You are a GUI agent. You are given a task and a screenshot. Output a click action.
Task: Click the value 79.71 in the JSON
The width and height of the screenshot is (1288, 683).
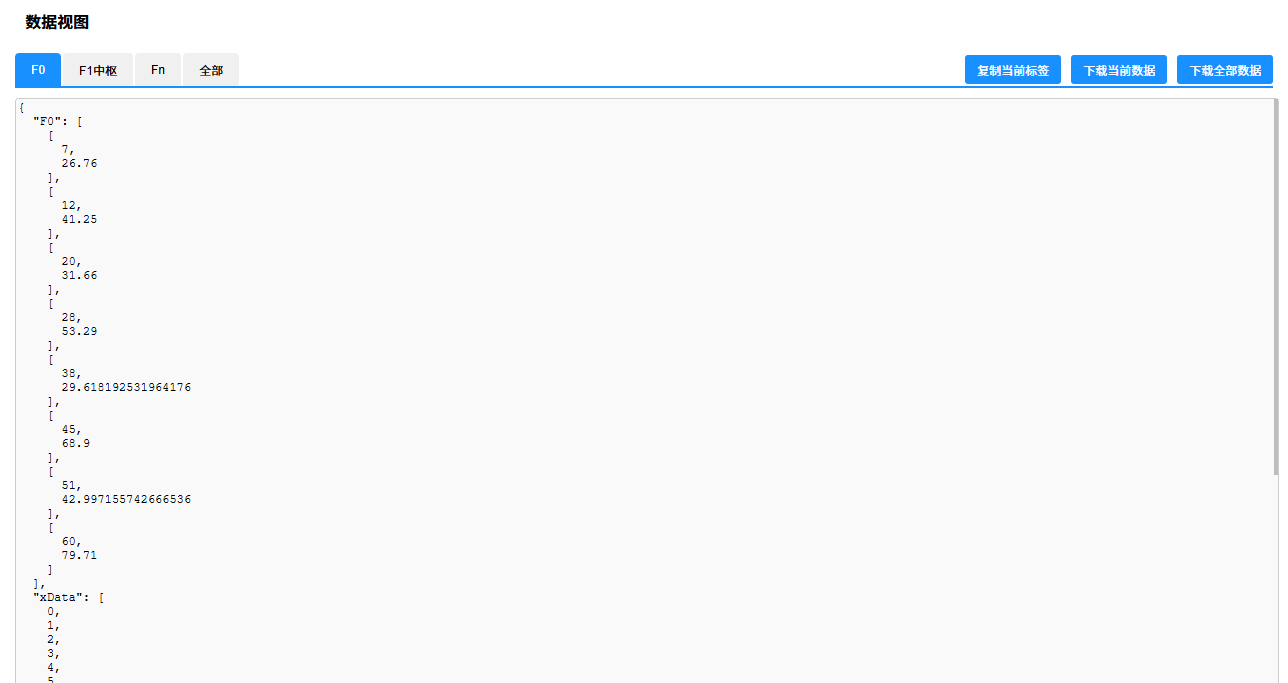point(79,555)
